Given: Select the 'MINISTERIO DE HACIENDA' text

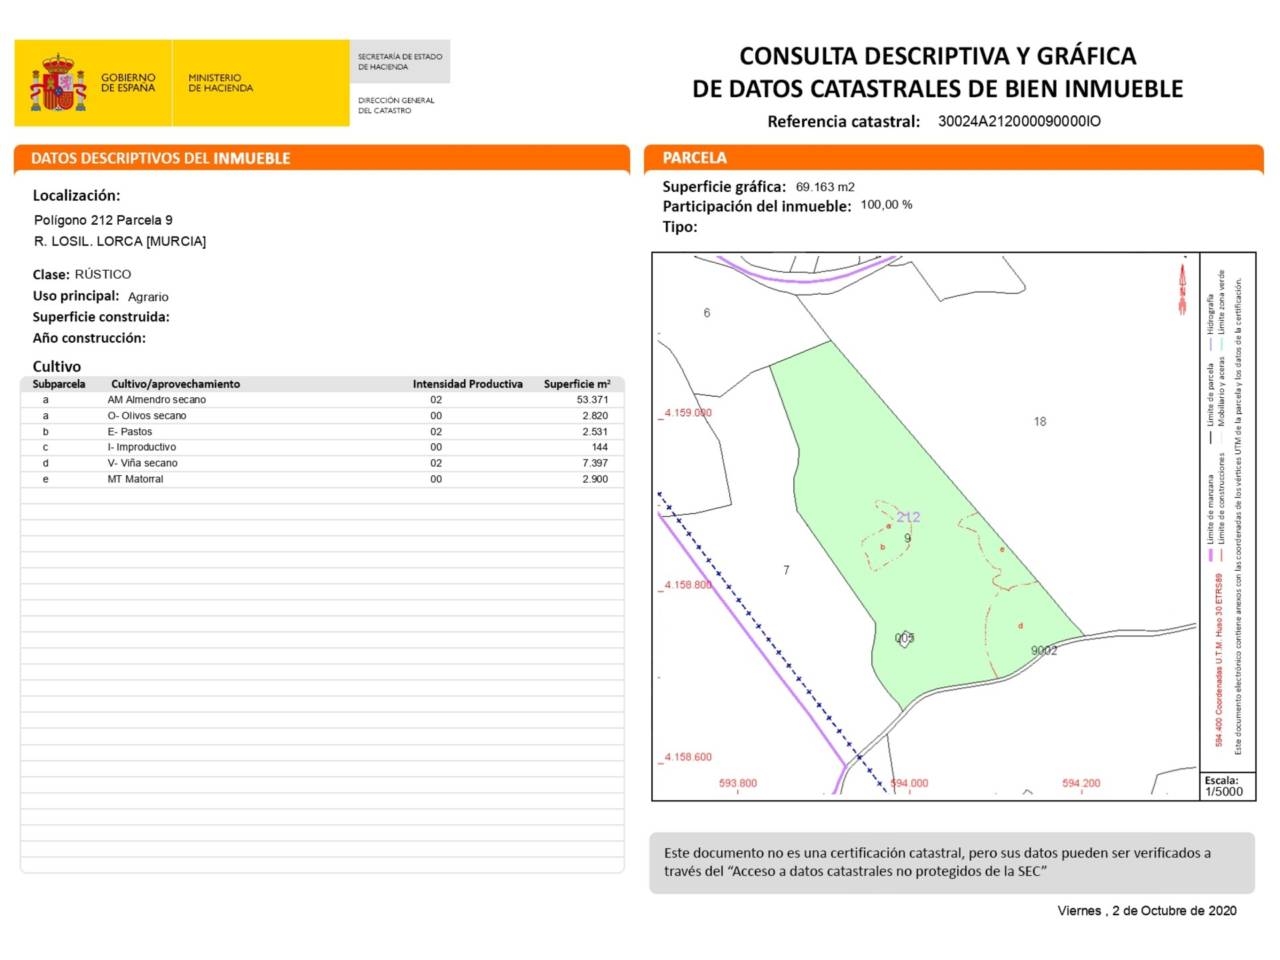Looking at the screenshot, I should pyautogui.click(x=220, y=83).
